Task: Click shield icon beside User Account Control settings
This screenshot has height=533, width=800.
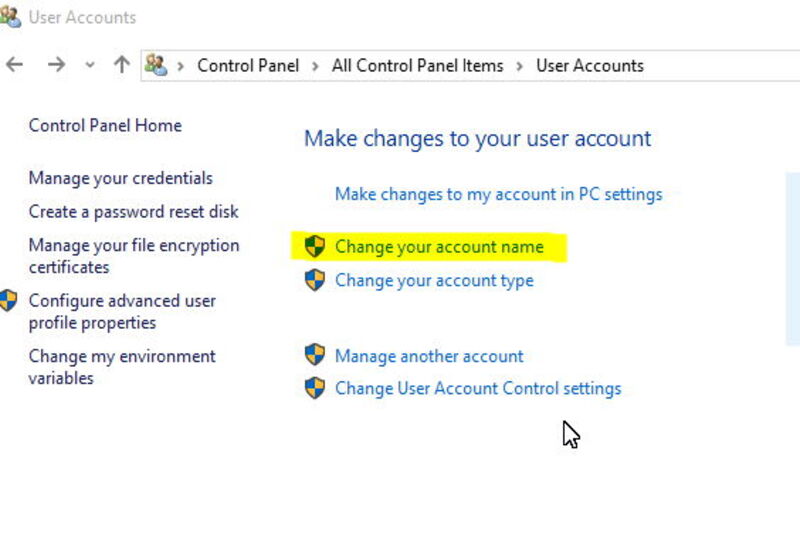Action: [315, 388]
